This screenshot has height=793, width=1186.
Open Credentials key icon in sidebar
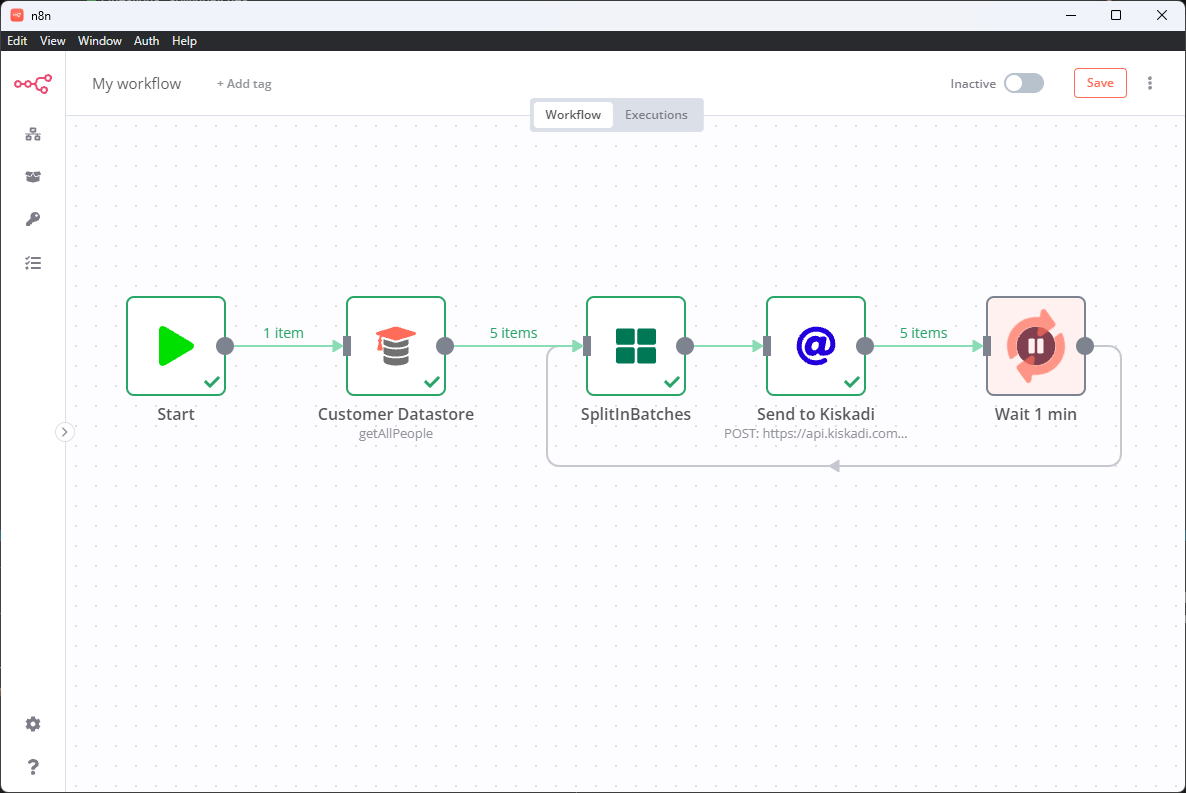coord(33,219)
